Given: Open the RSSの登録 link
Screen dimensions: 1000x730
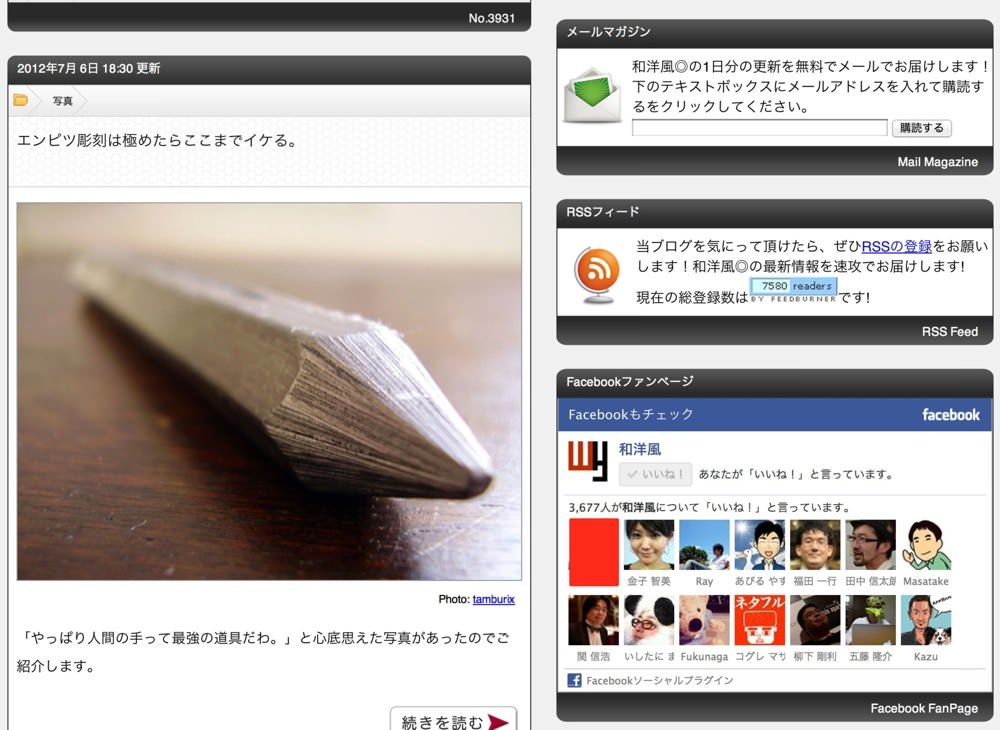Looking at the screenshot, I should [x=896, y=246].
